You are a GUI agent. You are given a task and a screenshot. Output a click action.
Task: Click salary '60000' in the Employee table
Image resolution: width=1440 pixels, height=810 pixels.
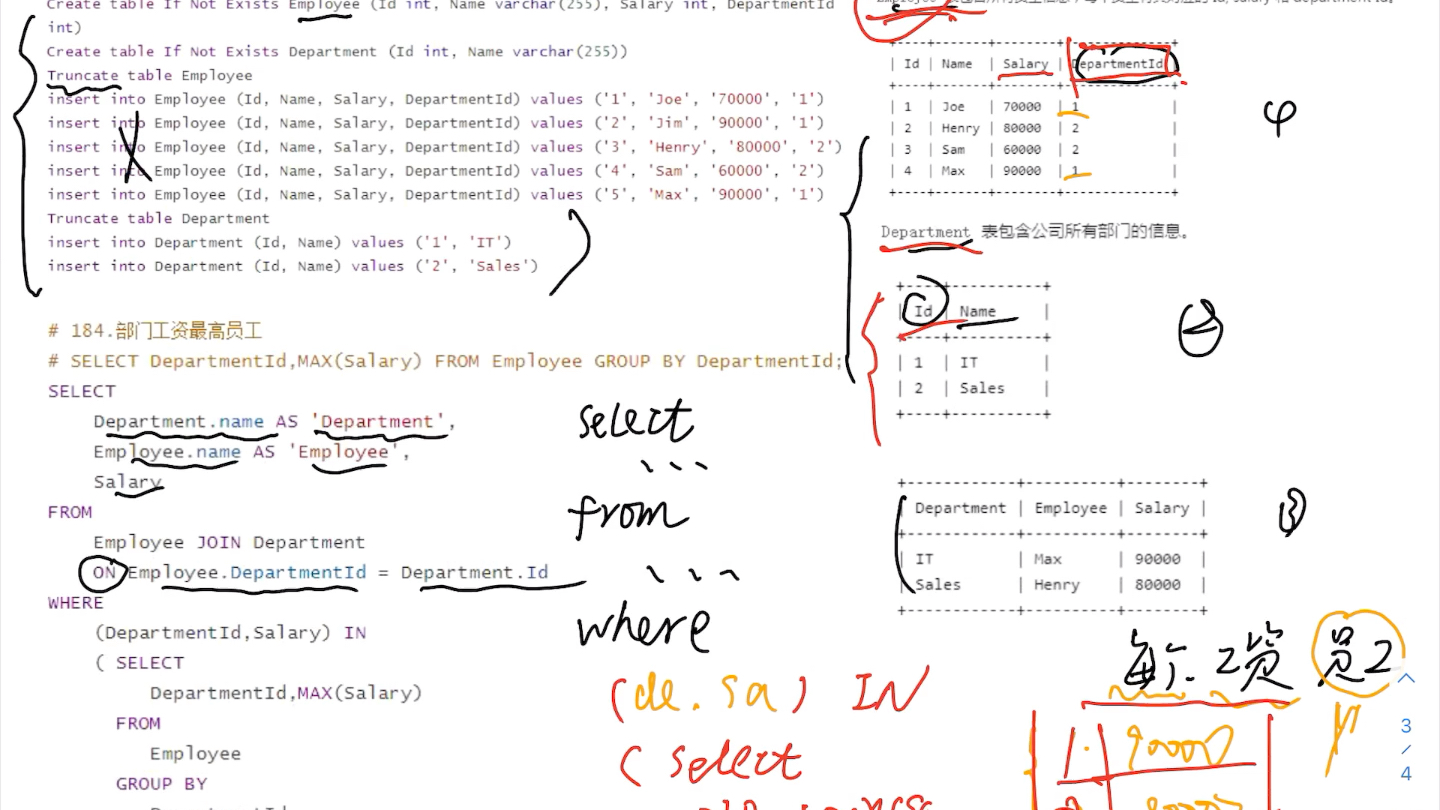point(1021,150)
